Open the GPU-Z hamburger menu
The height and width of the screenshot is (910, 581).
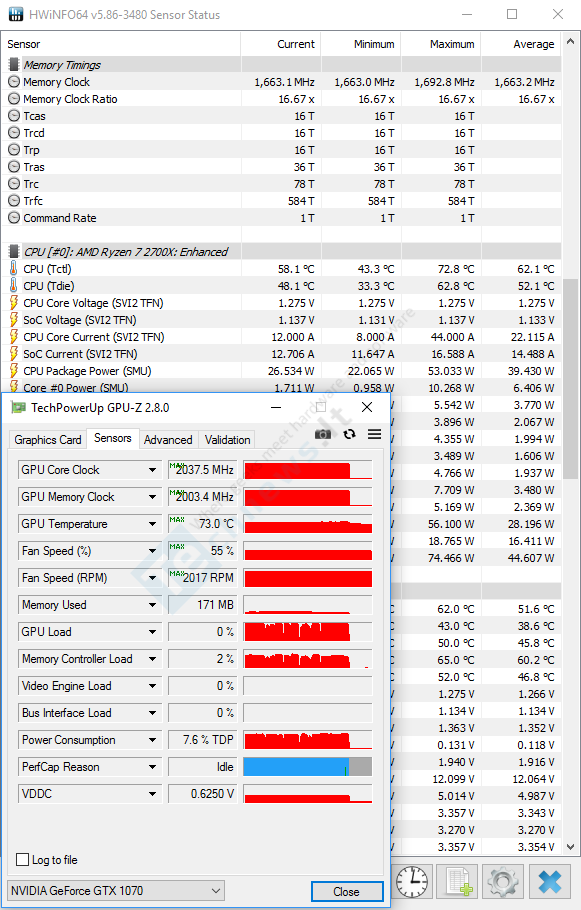[375, 434]
